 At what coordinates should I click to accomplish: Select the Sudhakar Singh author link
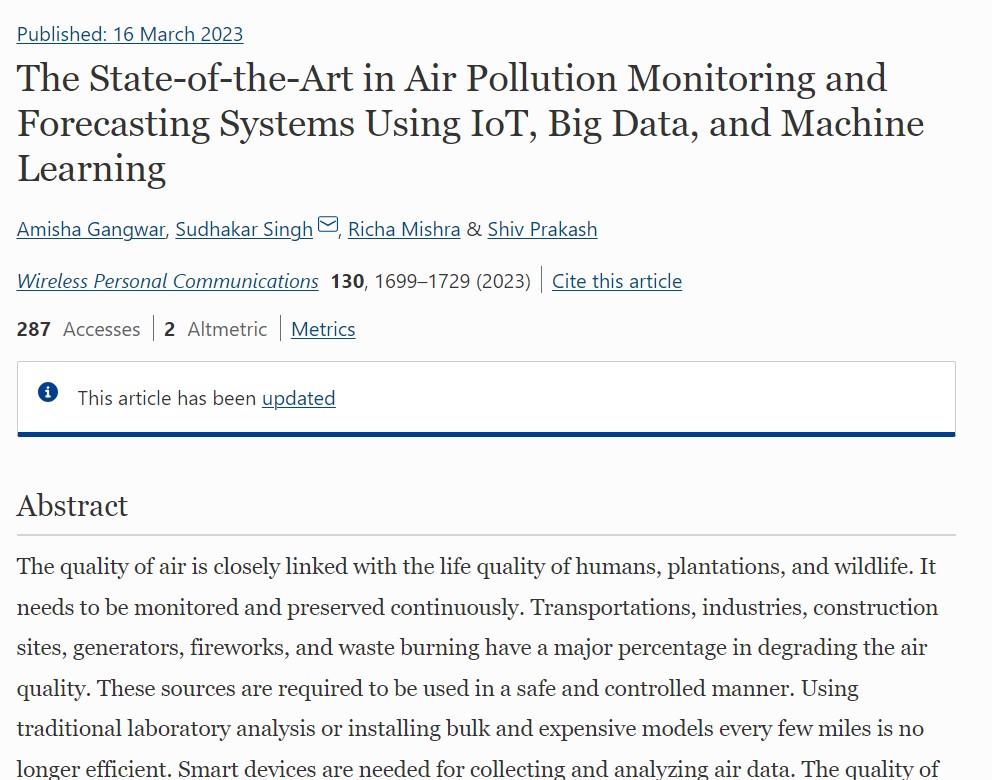point(244,229)
